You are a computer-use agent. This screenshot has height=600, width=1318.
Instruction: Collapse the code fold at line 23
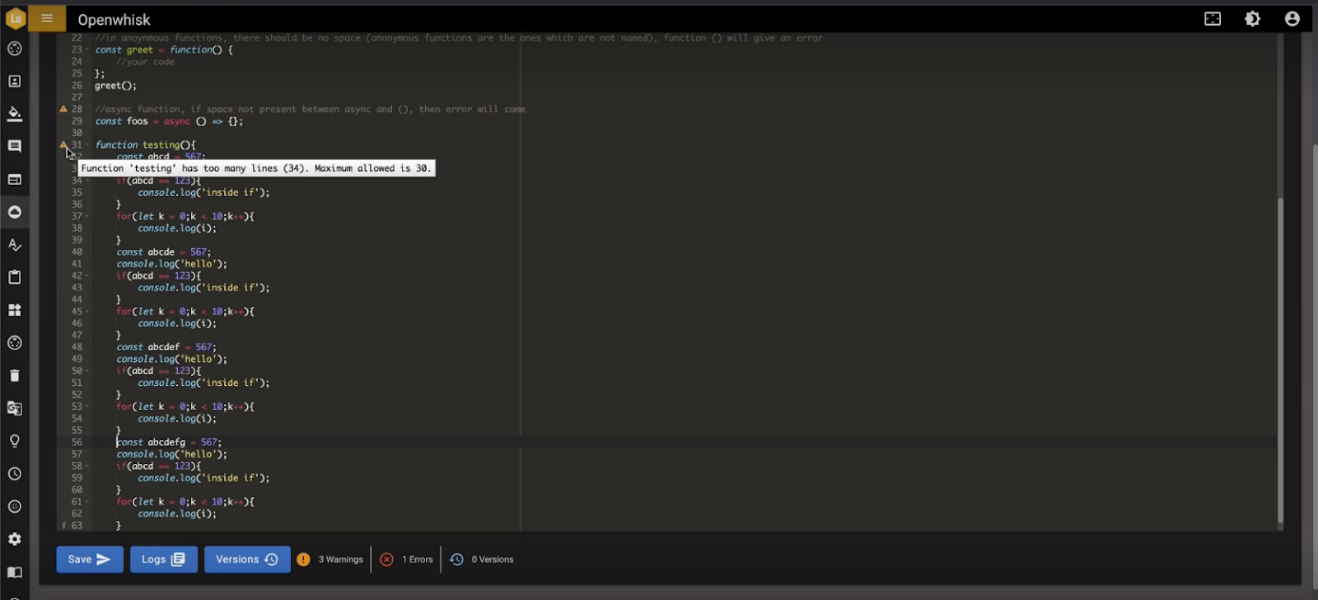tap(87, 50)
